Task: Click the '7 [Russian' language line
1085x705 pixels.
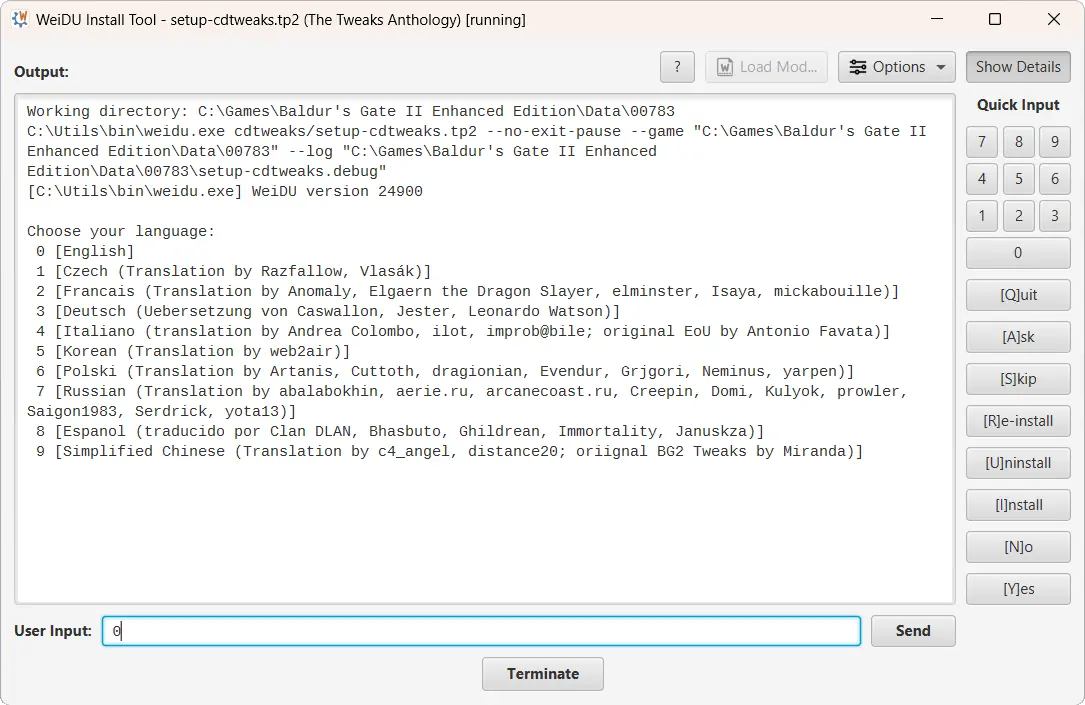Action: (467, 401)
